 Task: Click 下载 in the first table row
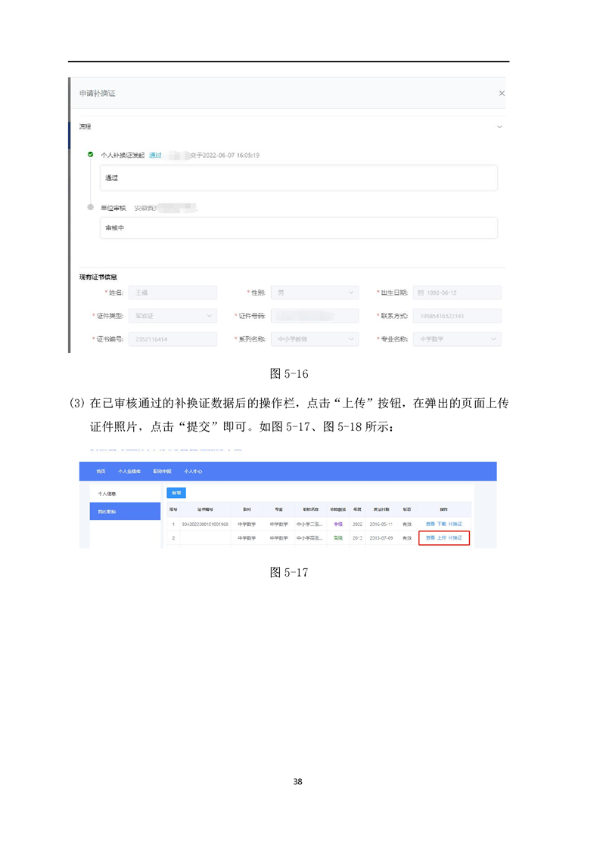(x=441, y=523)
